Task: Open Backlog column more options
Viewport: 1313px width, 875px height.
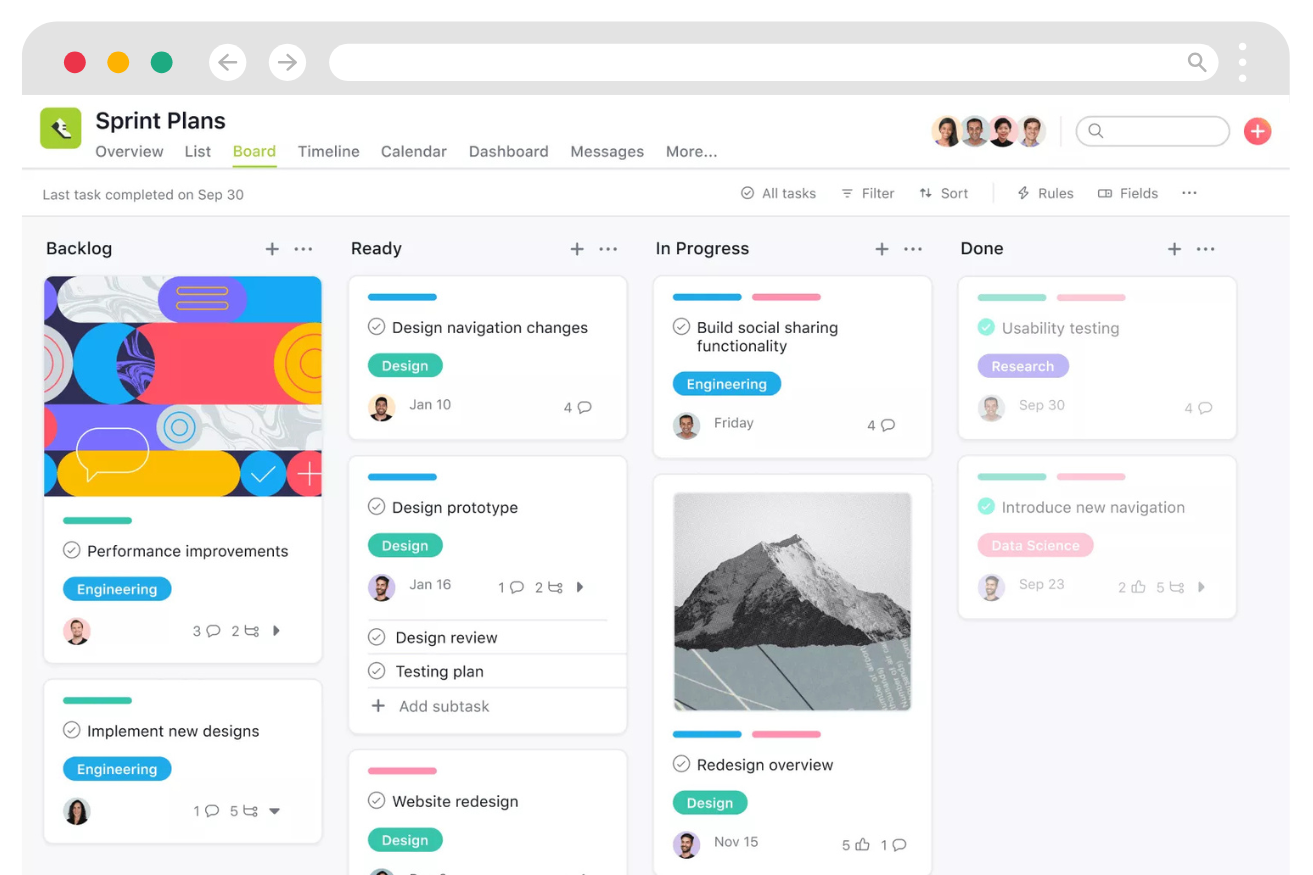Action: [304, 249]
